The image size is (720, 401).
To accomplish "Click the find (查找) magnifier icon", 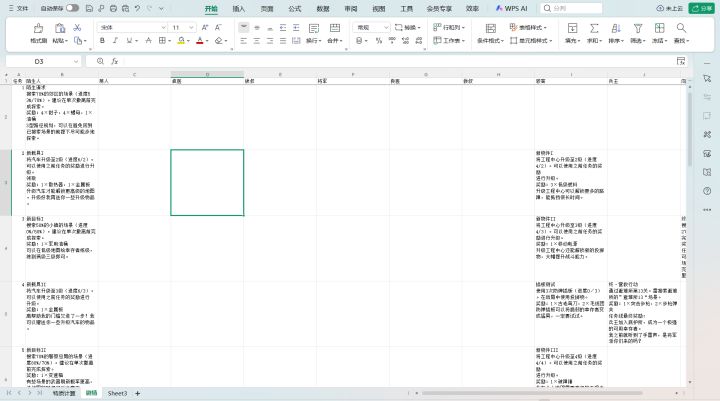I will (x=681, y=28).
